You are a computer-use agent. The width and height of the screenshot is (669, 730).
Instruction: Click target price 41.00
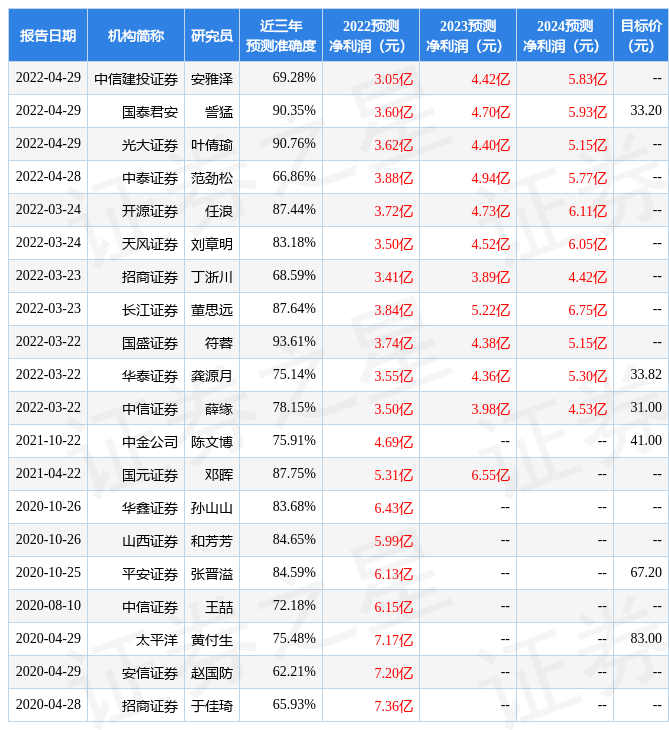[x=646, y=440]
